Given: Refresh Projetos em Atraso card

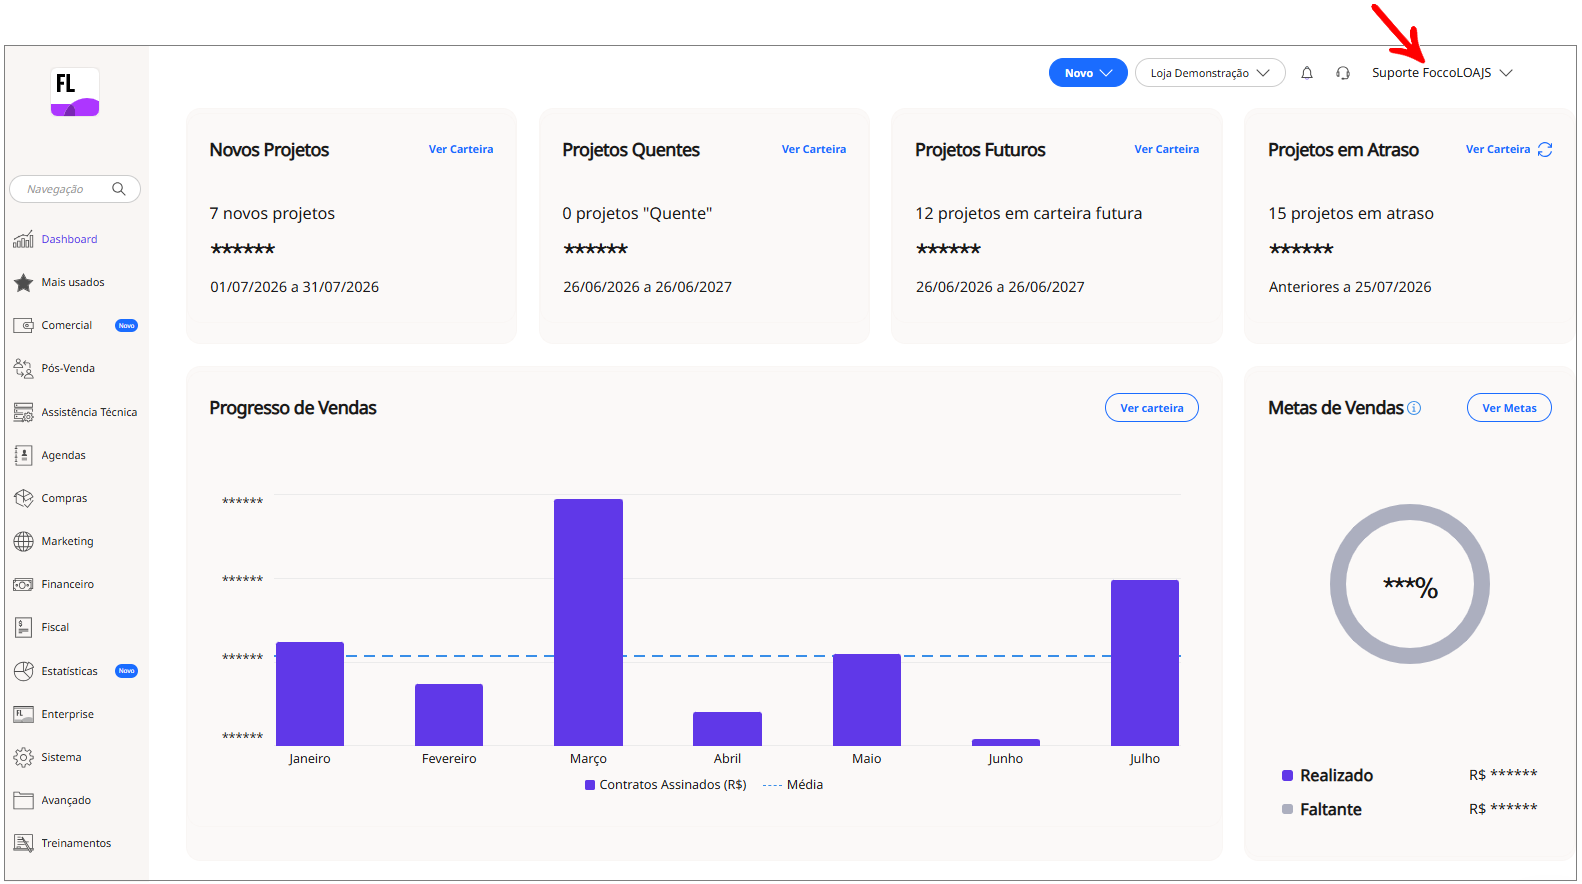Looking at the screenshot, I should pos(1545,149).
